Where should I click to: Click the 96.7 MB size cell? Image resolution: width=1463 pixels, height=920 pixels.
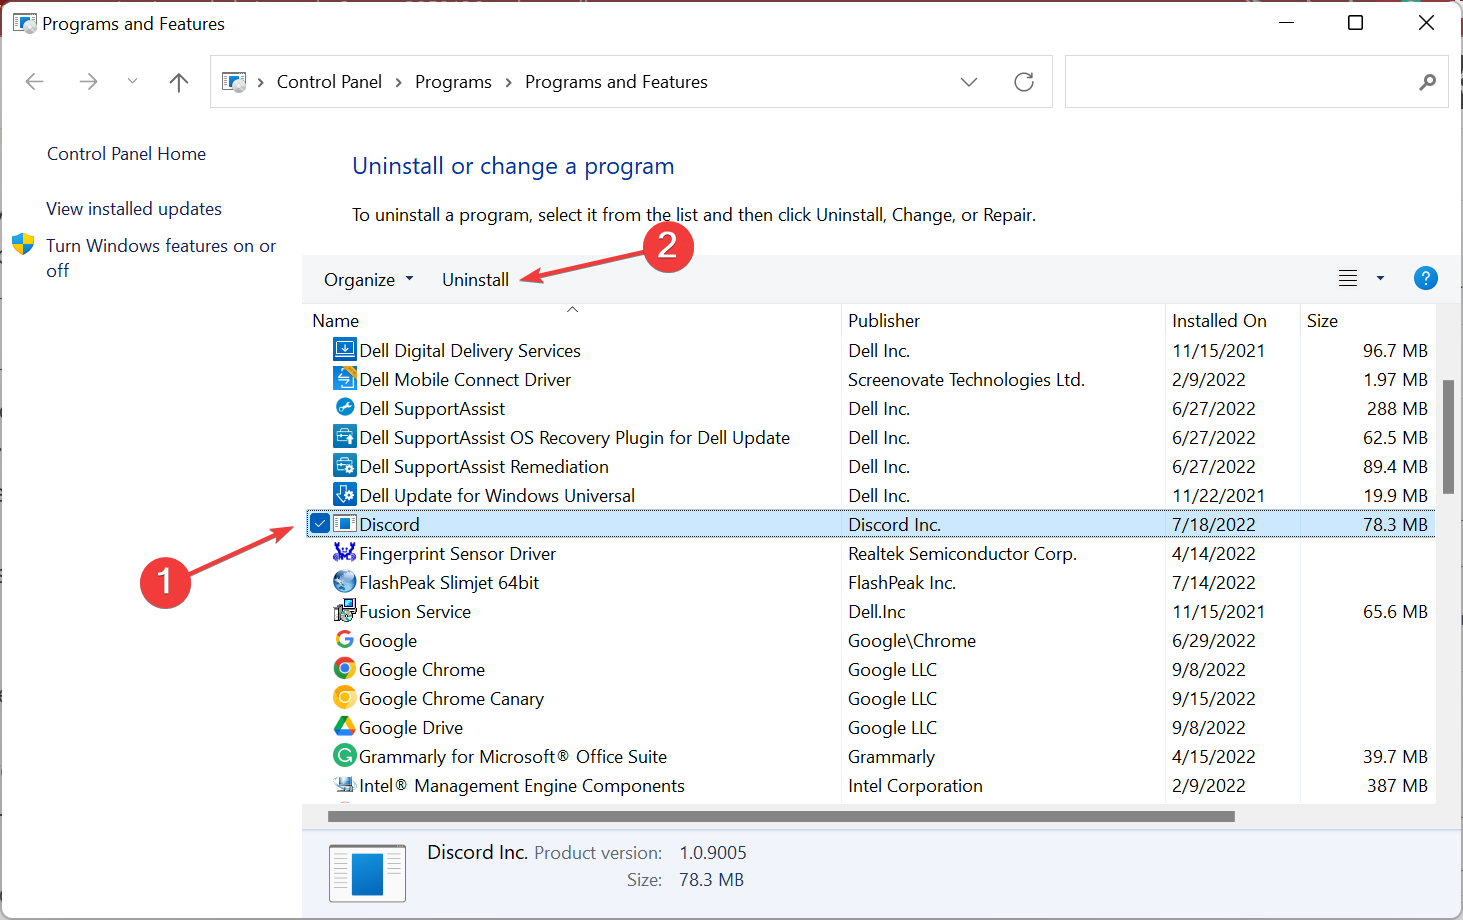pyautogui.click(x=1395, y=351)
